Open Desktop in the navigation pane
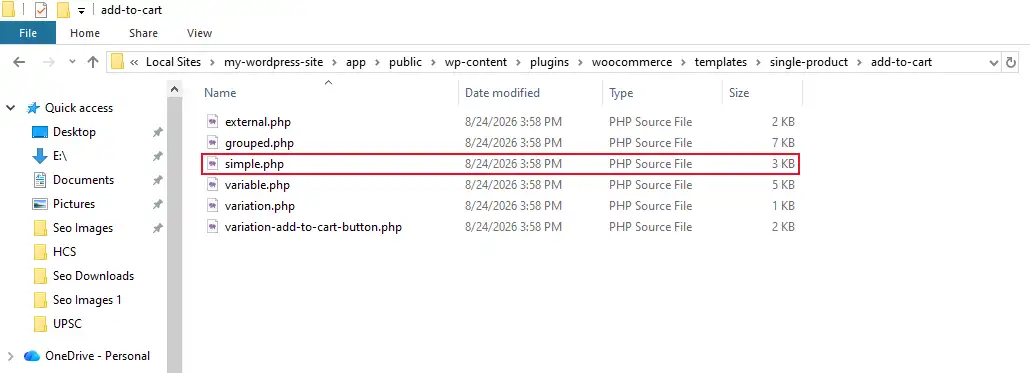Viewport: 1030px width, 373px height. pos(74,132)
